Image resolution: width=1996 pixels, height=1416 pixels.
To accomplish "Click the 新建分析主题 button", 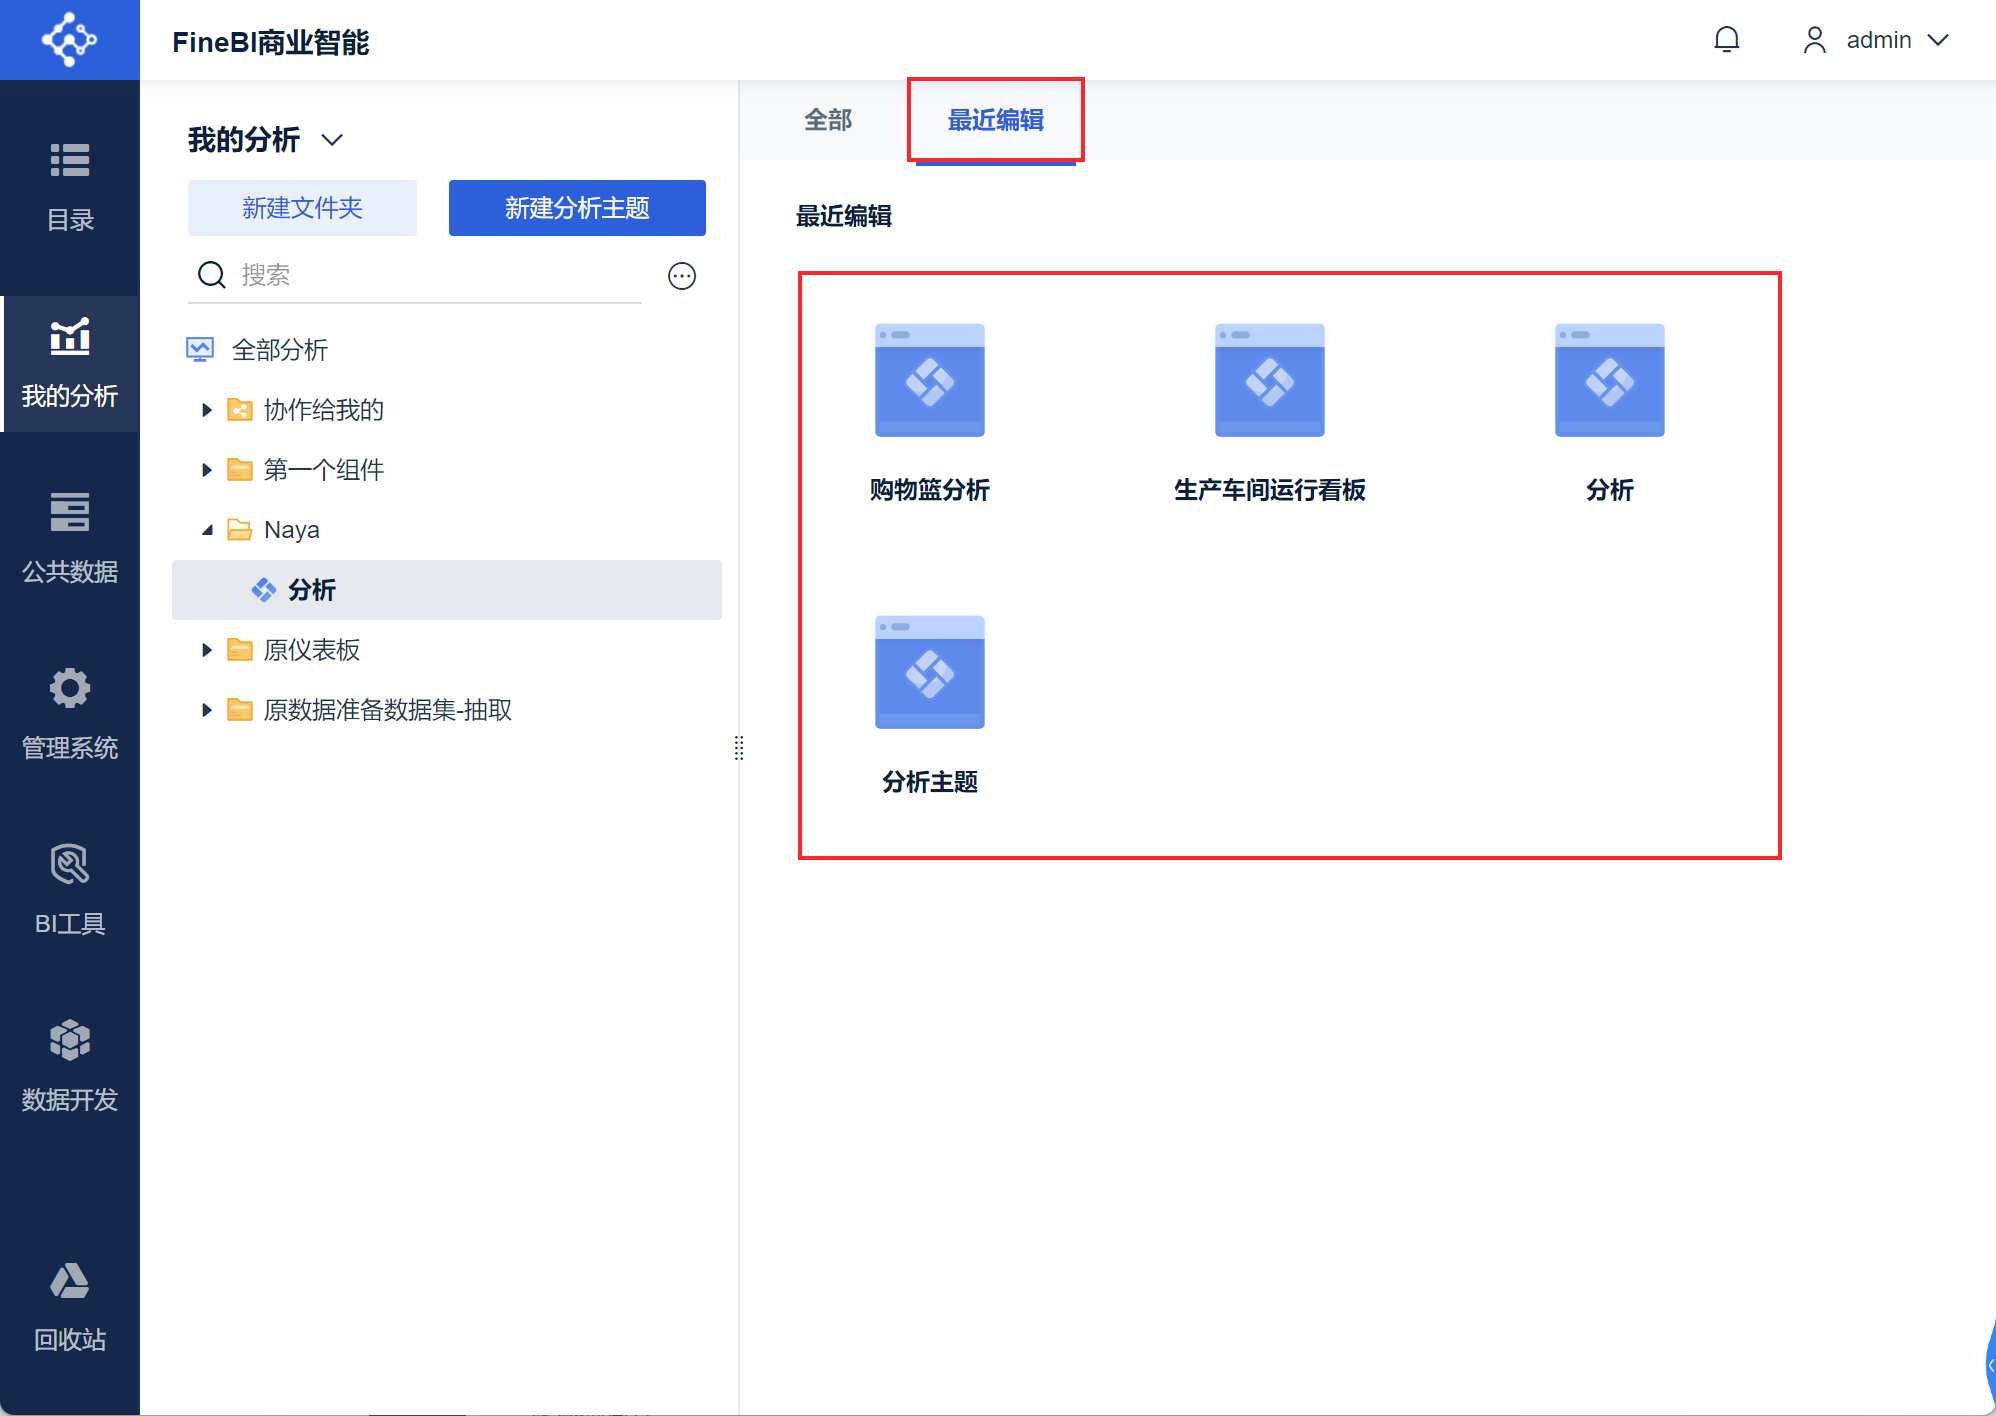I will (577, 208).
